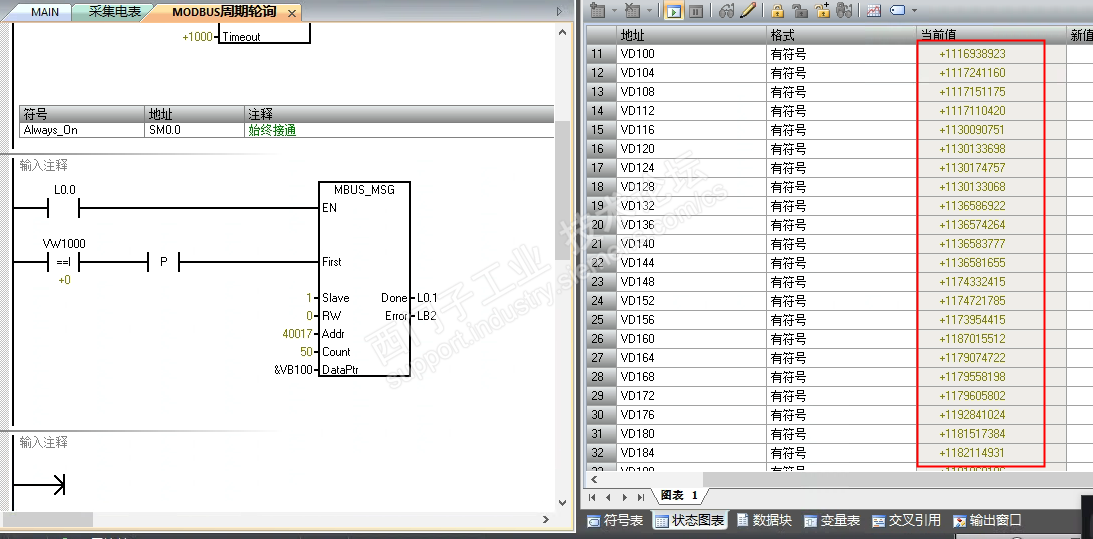The height and width of the screenshot is (539, 1093).
Task: Click the delete row icon in status chart toolbar
Action: point(633,10)
